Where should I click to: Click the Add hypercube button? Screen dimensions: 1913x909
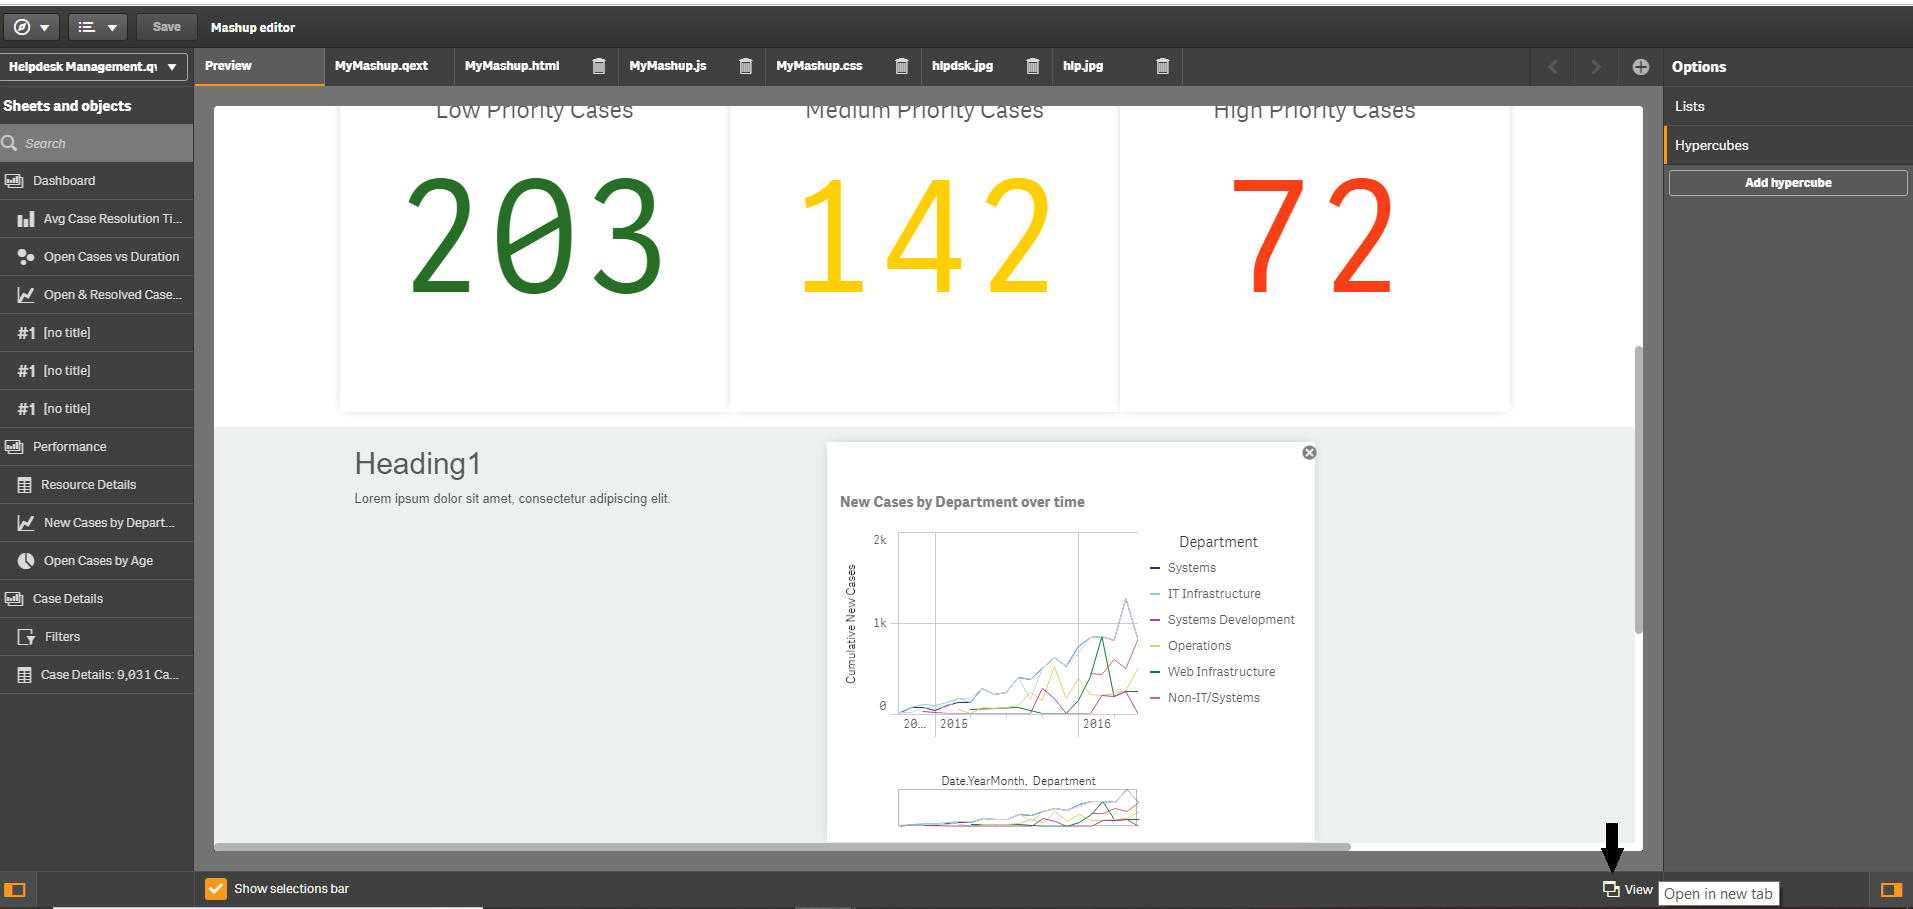[x=1788, y=183]
